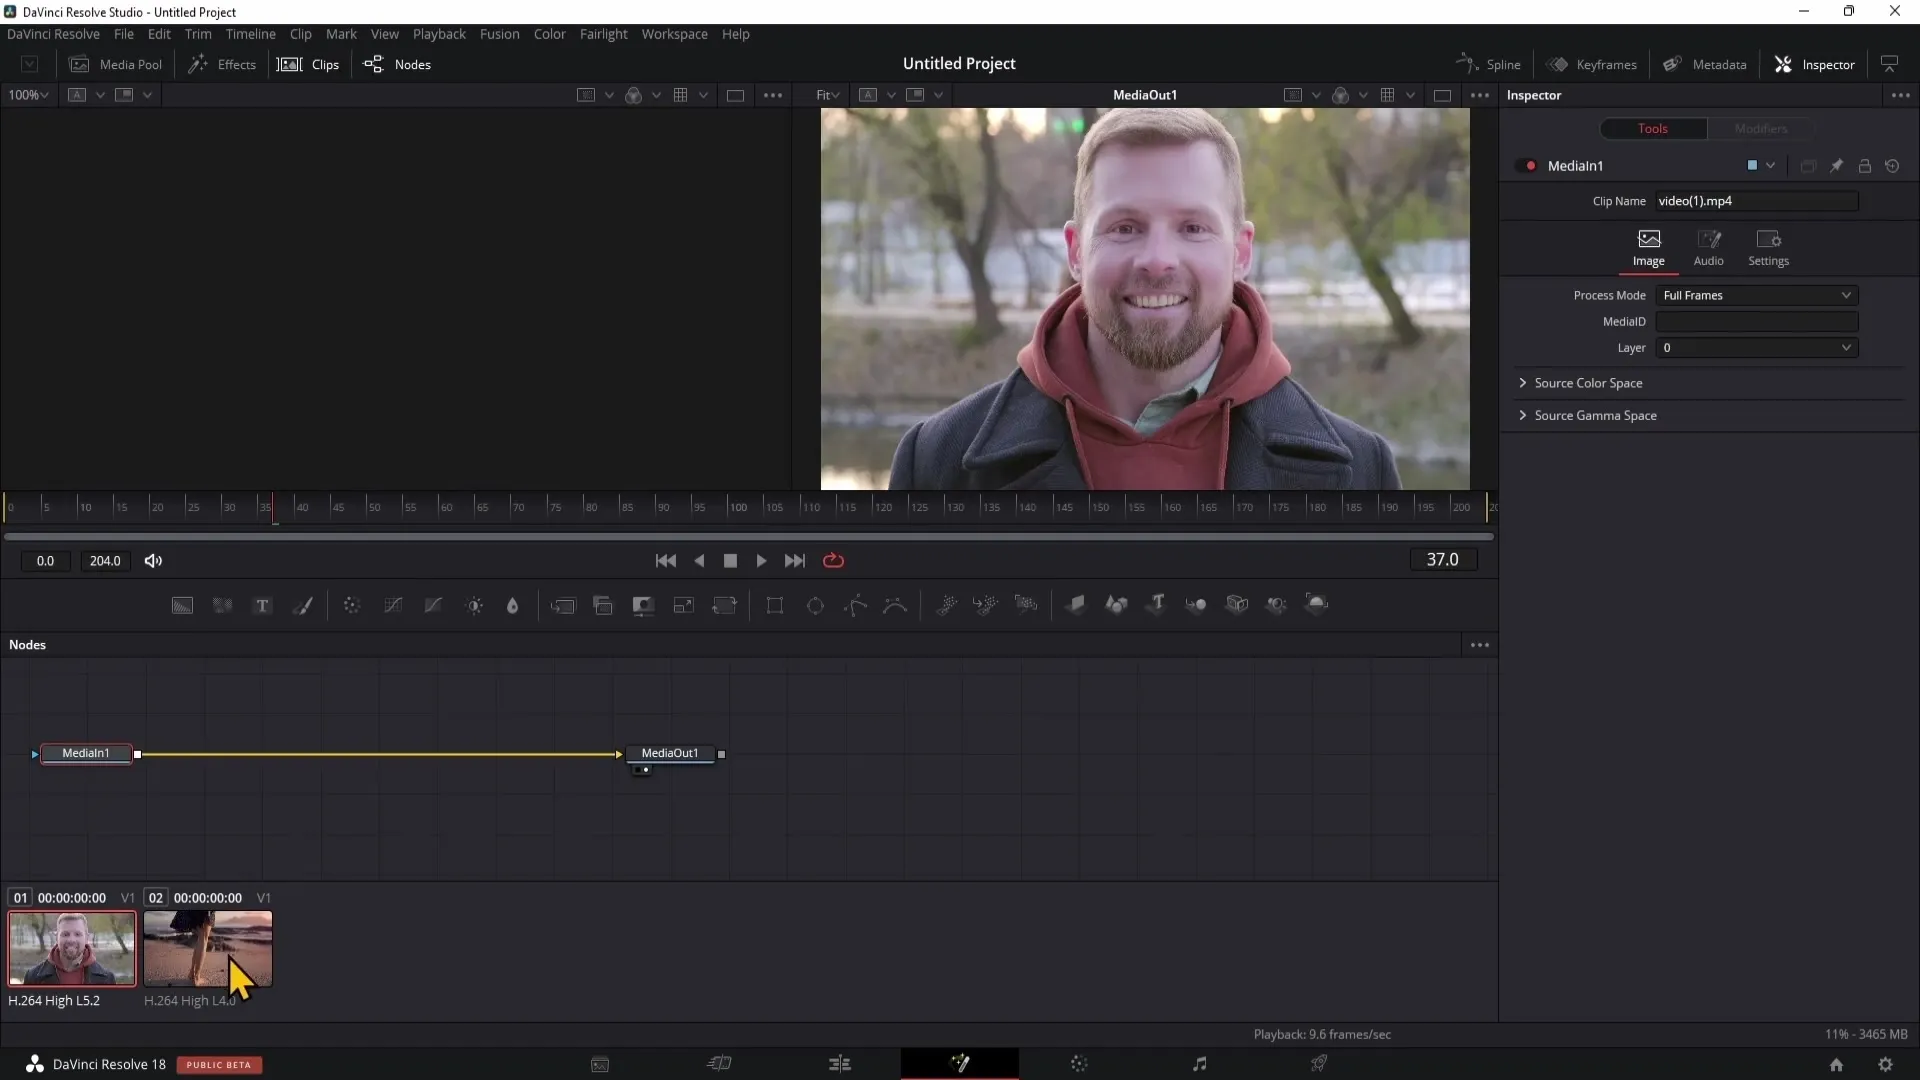Open project settings gear
This screenshot has height=1080, width=1920.
1885,1065
